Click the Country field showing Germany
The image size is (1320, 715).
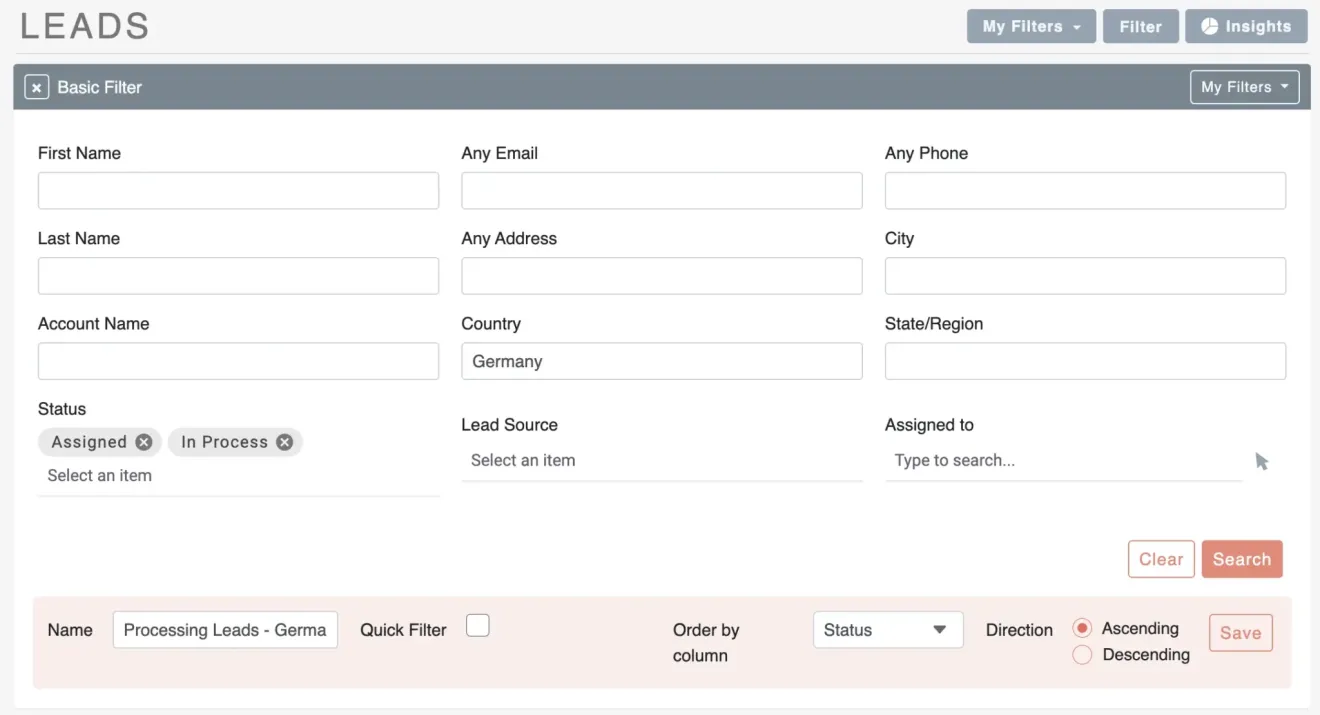662,361
